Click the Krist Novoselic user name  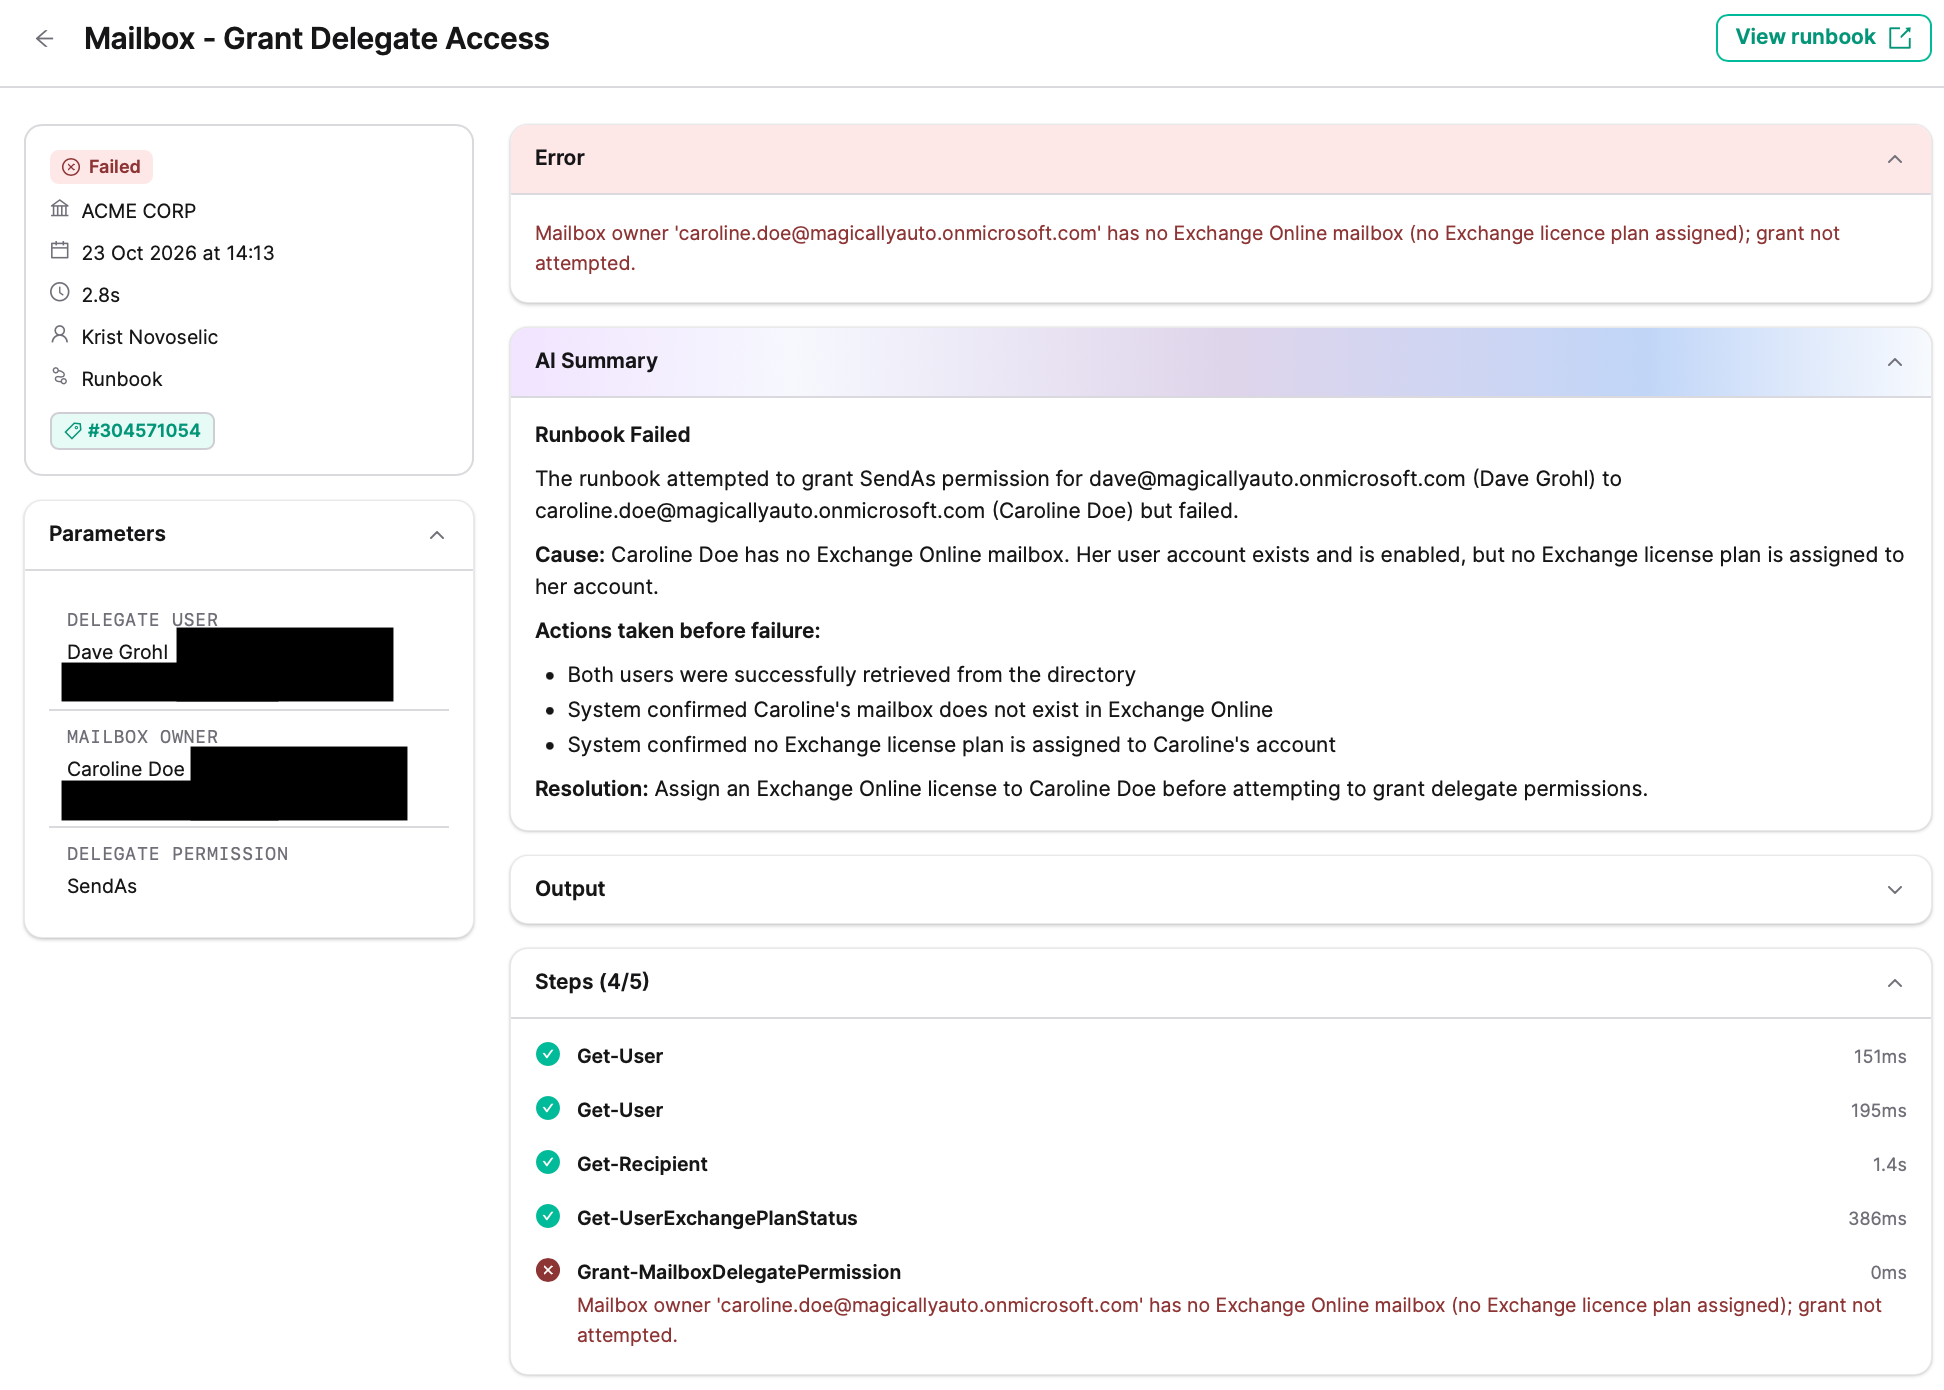(150, 337)
